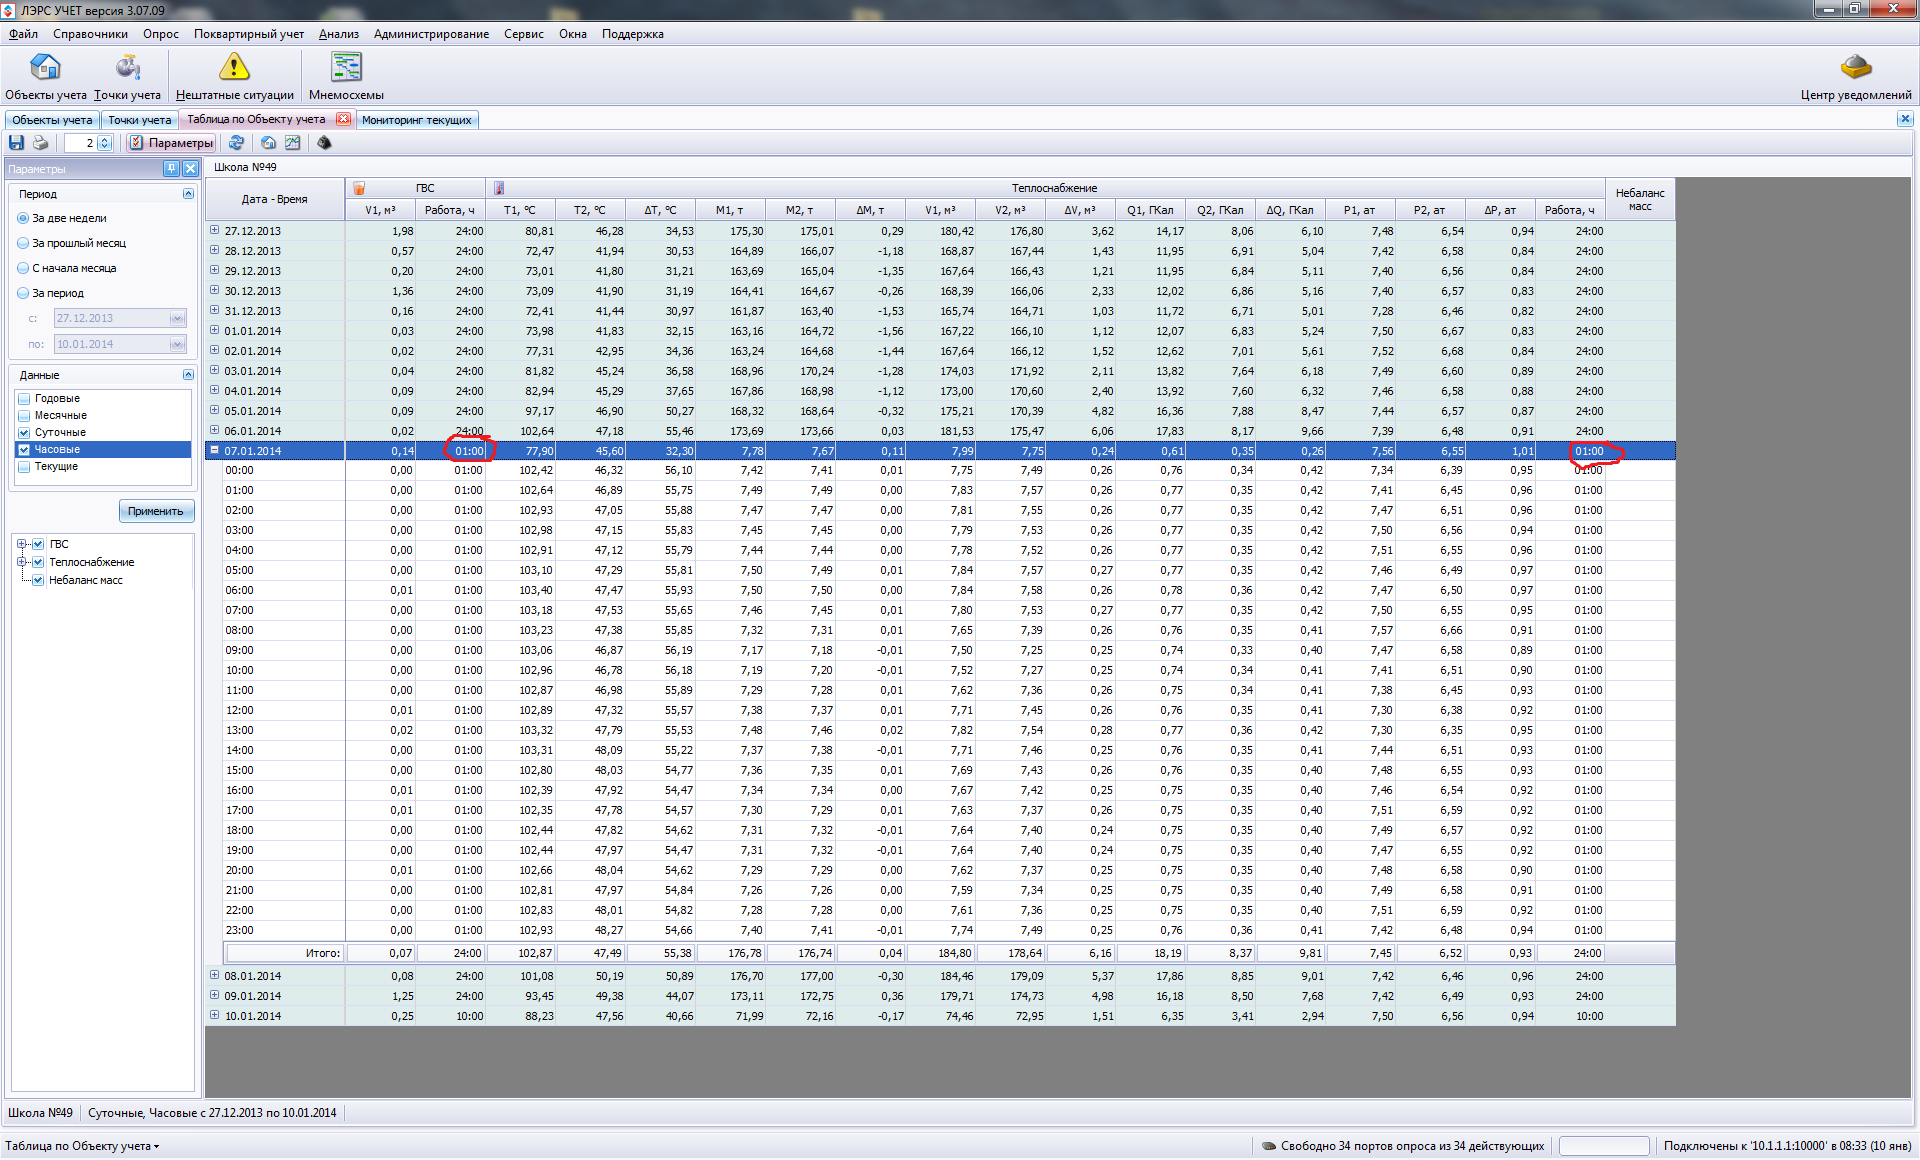Close the Параметры side panel
The width and height of the screenshot is (1920, 1160).
coord(190,168)
